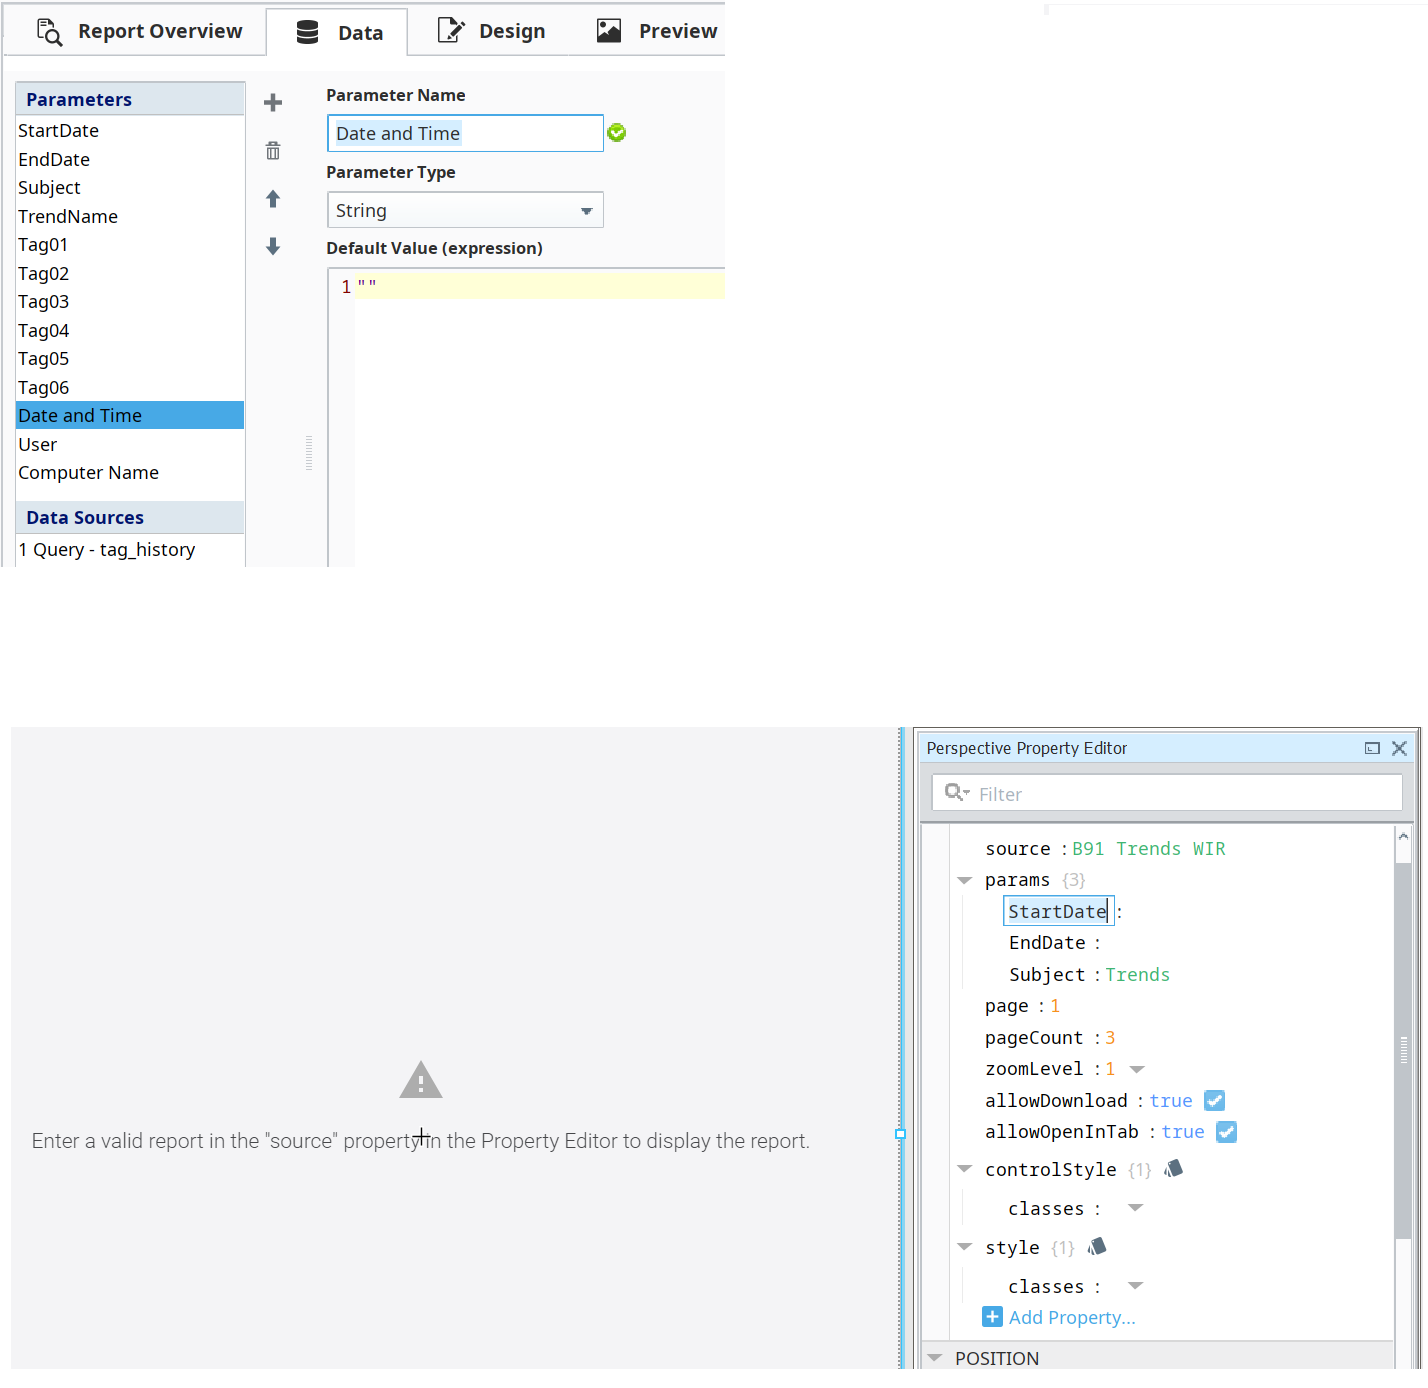Image resolution: width=1428 pixels, height=1388 pixels.
Task: Toggle allowOpenInTab checkbox
Action: click(x=1226, y=1132)
